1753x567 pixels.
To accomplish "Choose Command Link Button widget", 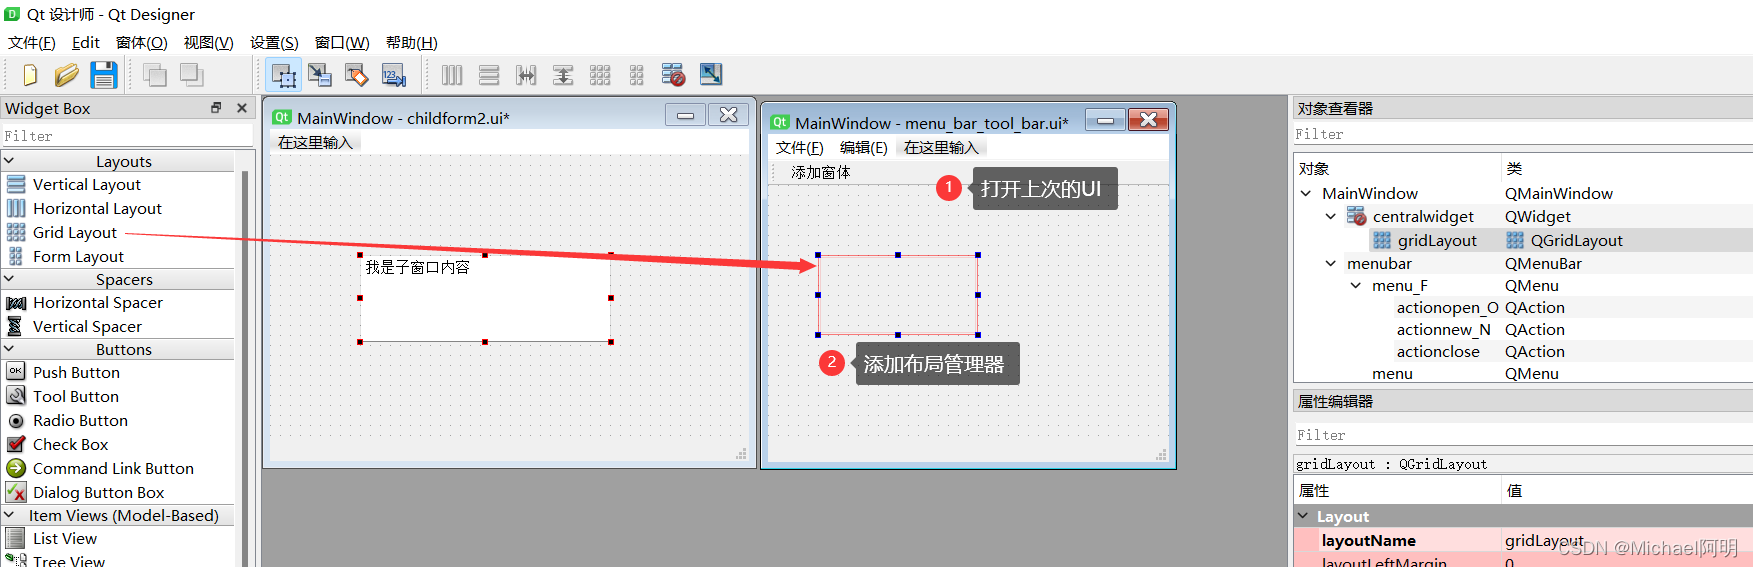I will (113, 469).
